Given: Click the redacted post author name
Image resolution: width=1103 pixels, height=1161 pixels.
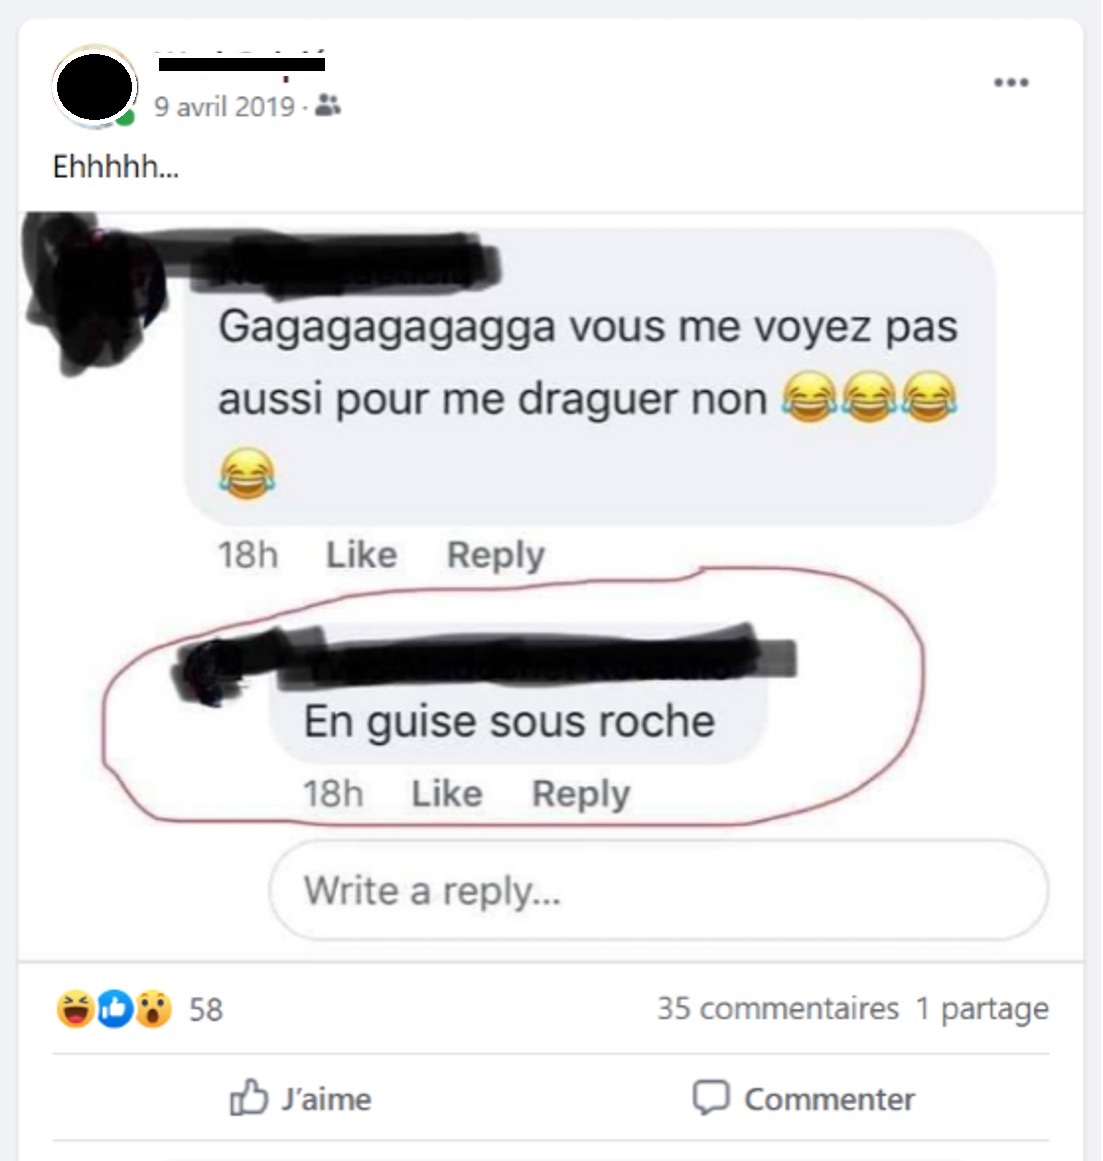Looking at the screenshot, I should click(x=241, y=64).
